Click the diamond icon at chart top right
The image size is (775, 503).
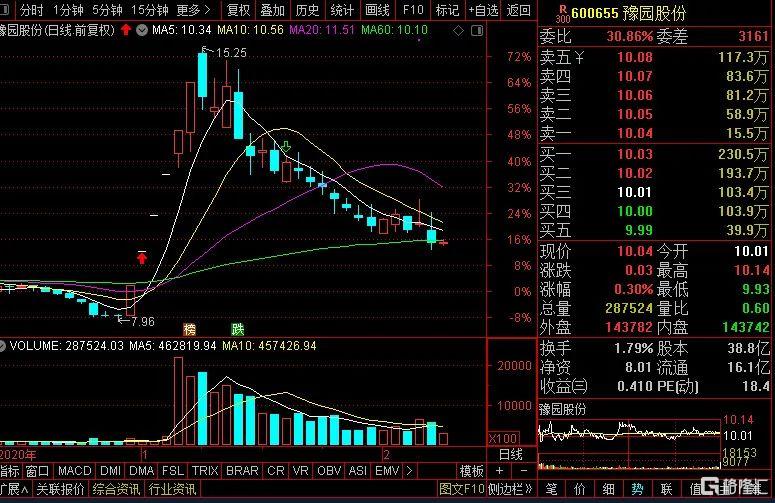(x=459, y=31)
